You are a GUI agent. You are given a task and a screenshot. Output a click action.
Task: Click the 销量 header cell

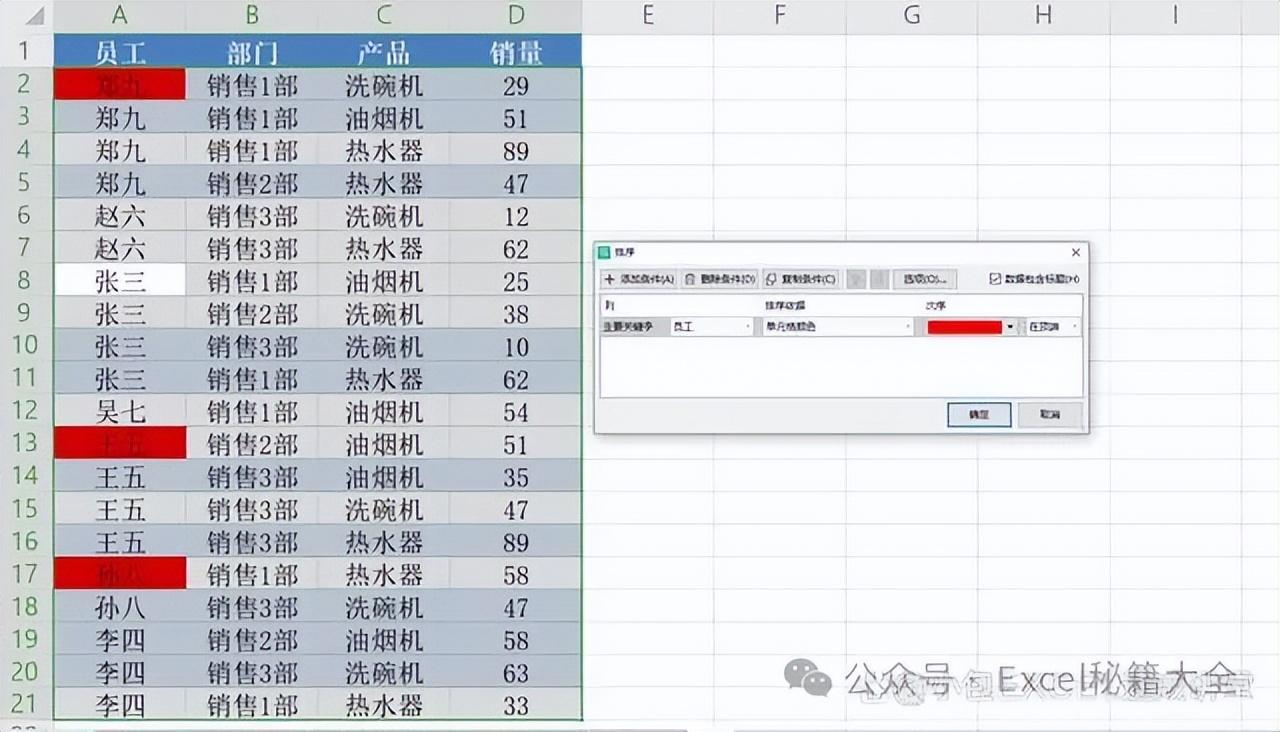tap(516, 51)
